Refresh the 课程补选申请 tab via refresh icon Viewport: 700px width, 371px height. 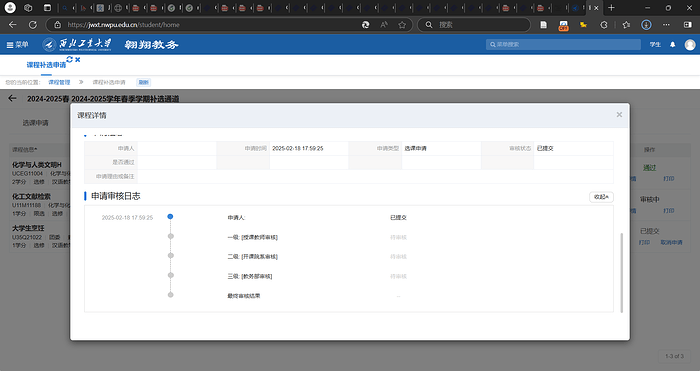click(x=70, y=59)
